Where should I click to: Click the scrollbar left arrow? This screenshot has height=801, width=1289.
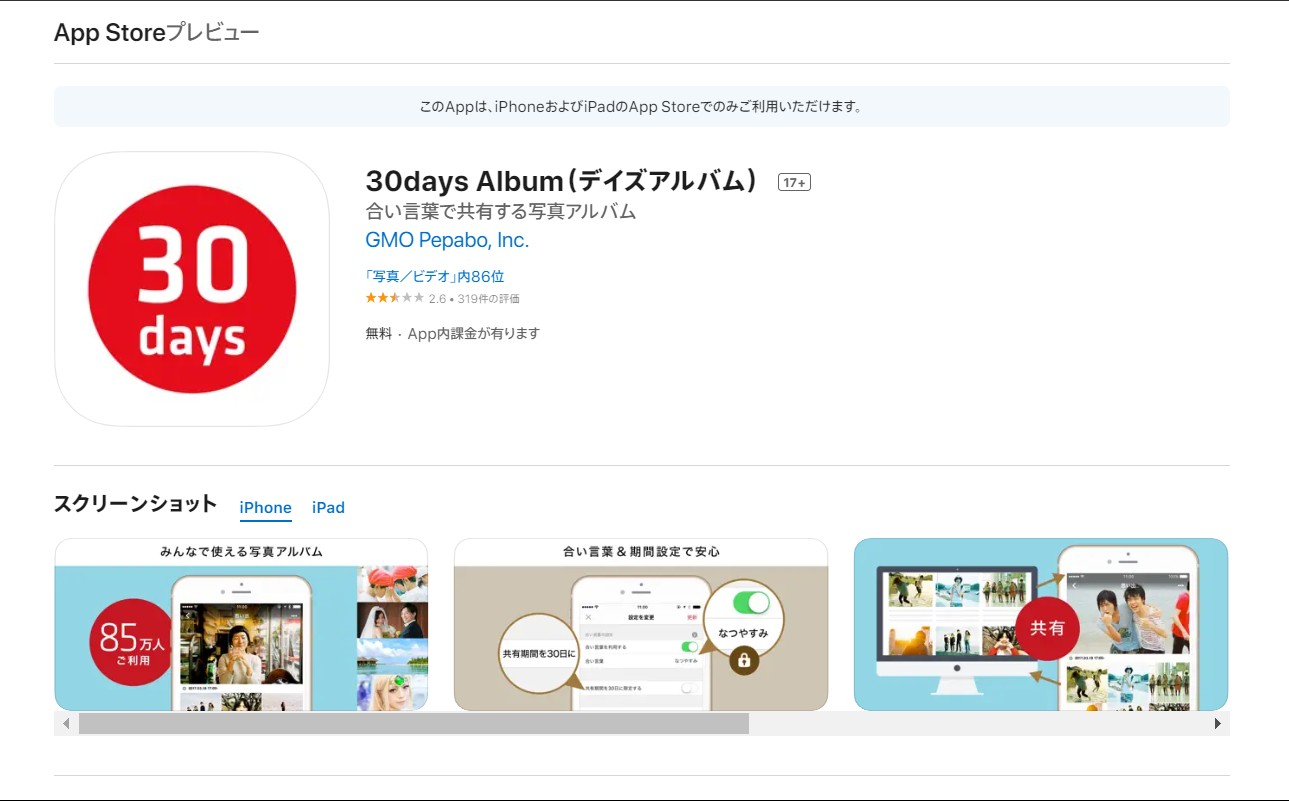point(67,723)
